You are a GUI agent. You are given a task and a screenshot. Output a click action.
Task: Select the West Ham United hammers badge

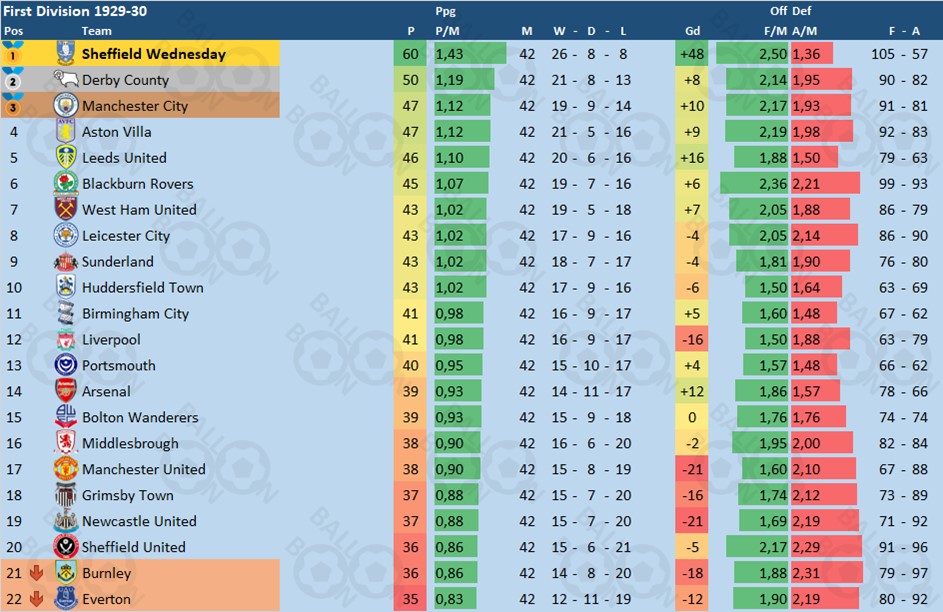tap(66, 209)
